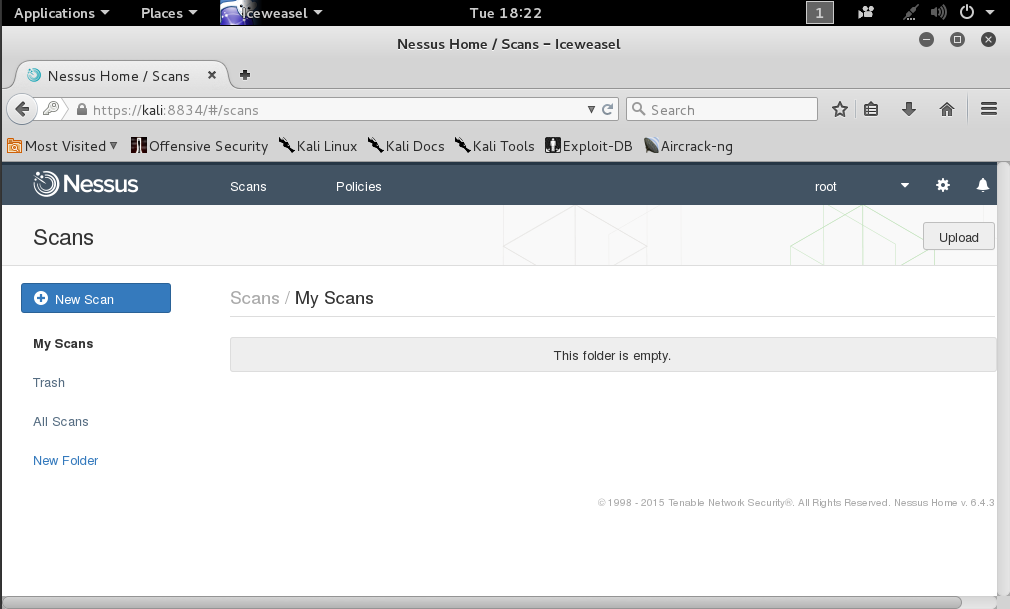
Task: Open the Places menu
Action: (169, 13)
